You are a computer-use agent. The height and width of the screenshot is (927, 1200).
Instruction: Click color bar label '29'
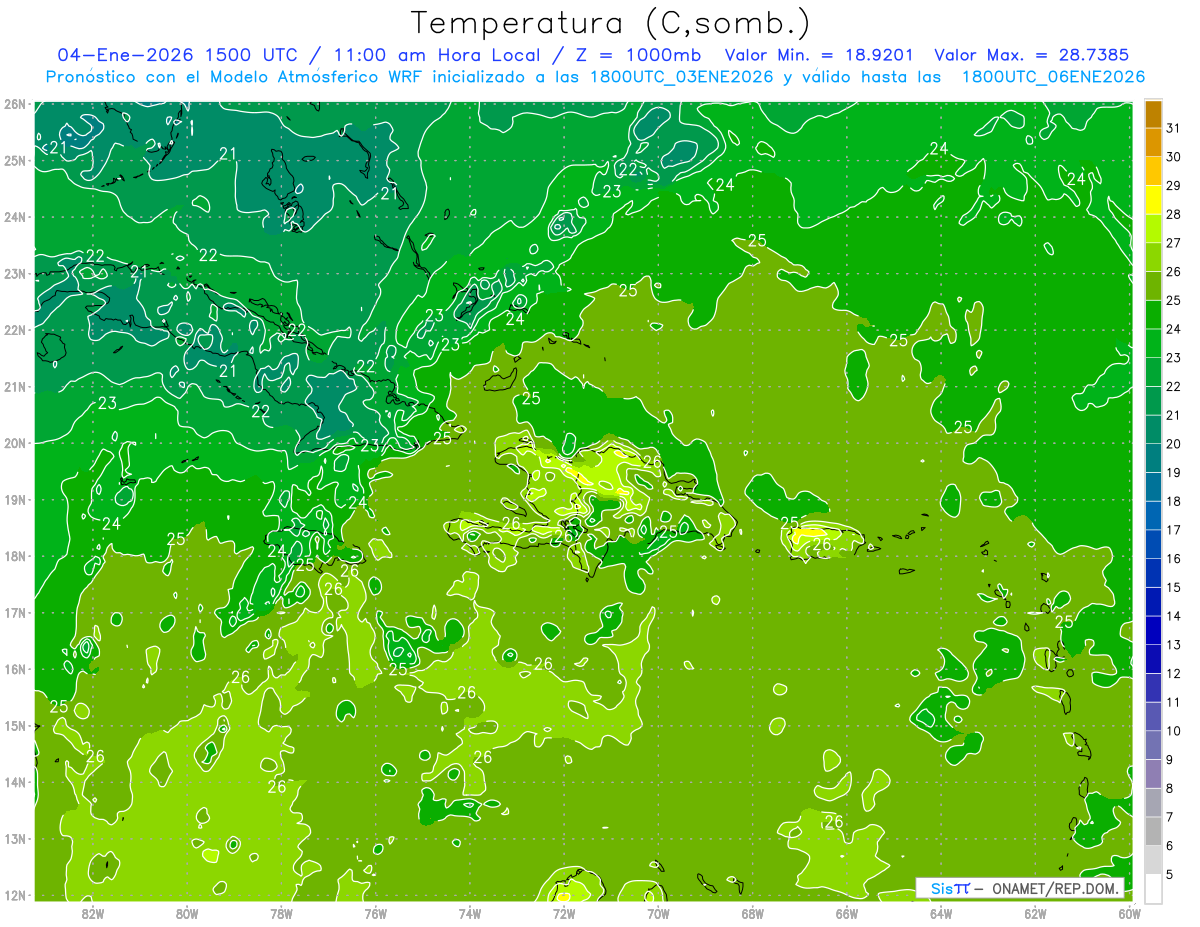(1174, 186)
